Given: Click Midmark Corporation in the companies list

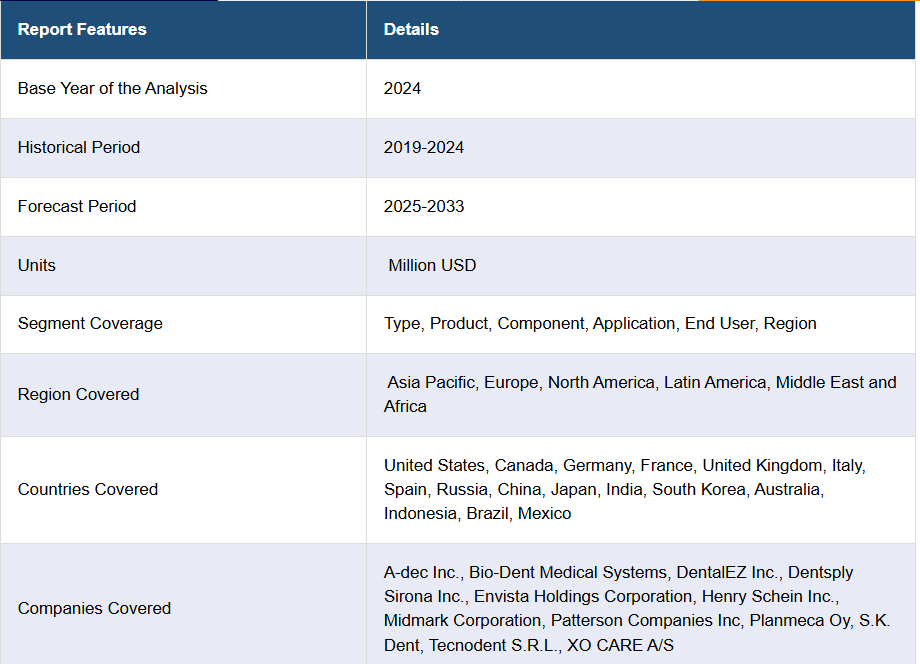Looking at the screenshot, I should click(463, 620).
